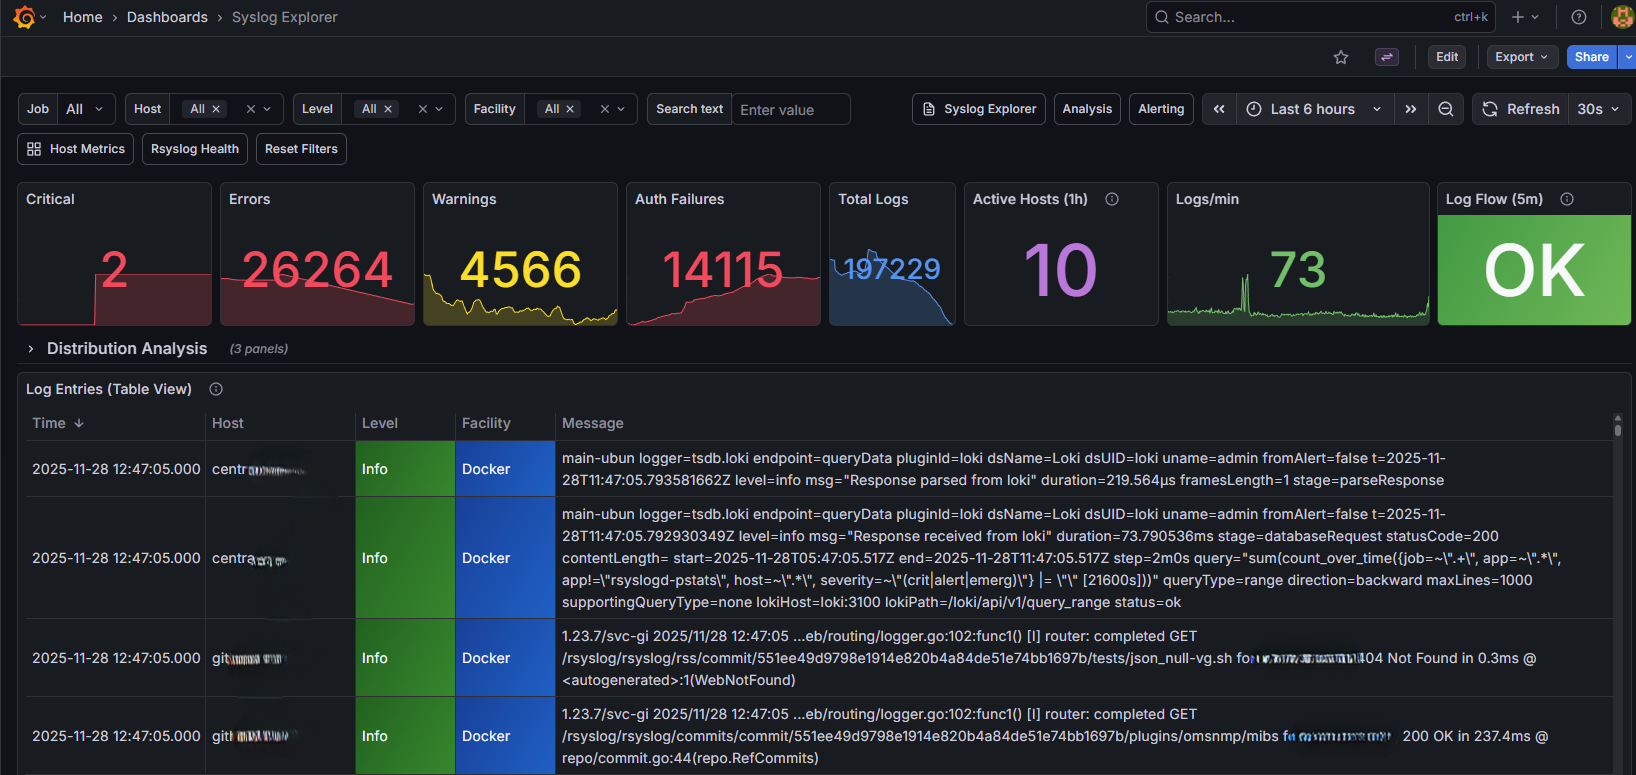Click the Reset Filters link

pyautogui.click(x=301, y=149)
